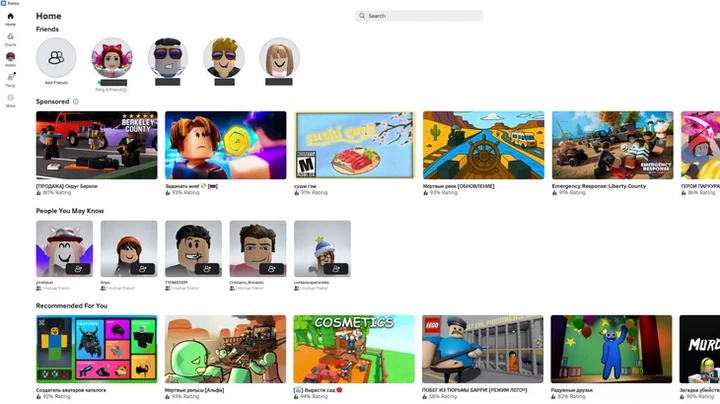Click add-friend icon on black-haired grinning avatar
Image resolution: width=720 pixels, height=404 pixels.
(x=207, y=269)
